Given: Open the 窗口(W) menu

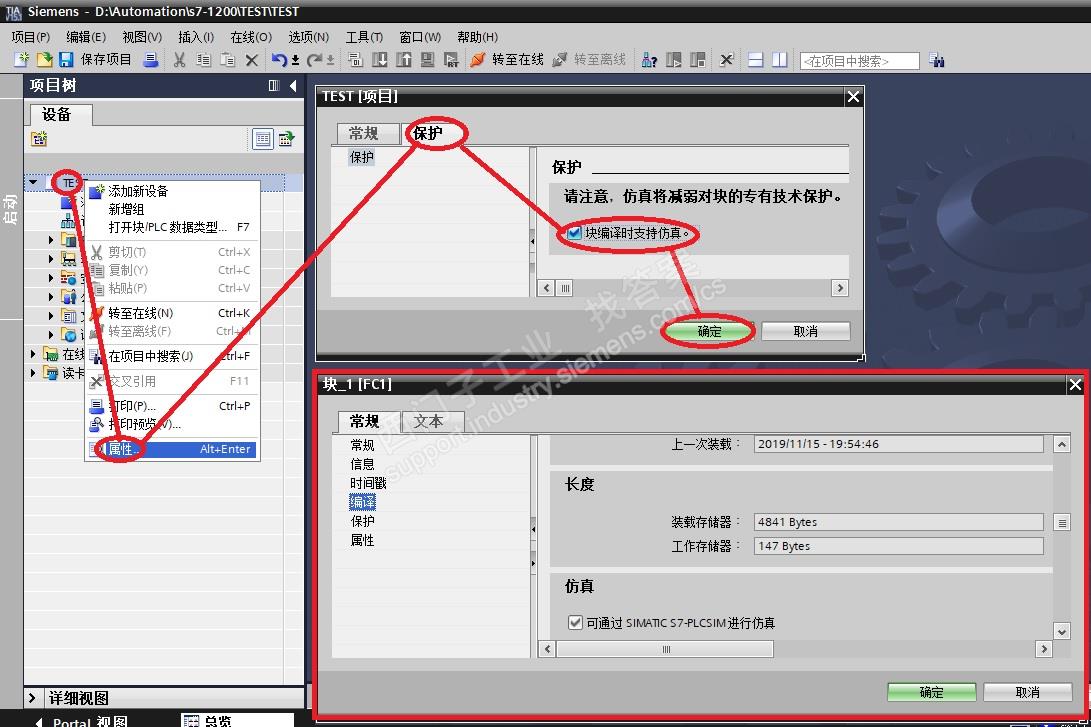Looking at the screenshot, I should point(420,37).
